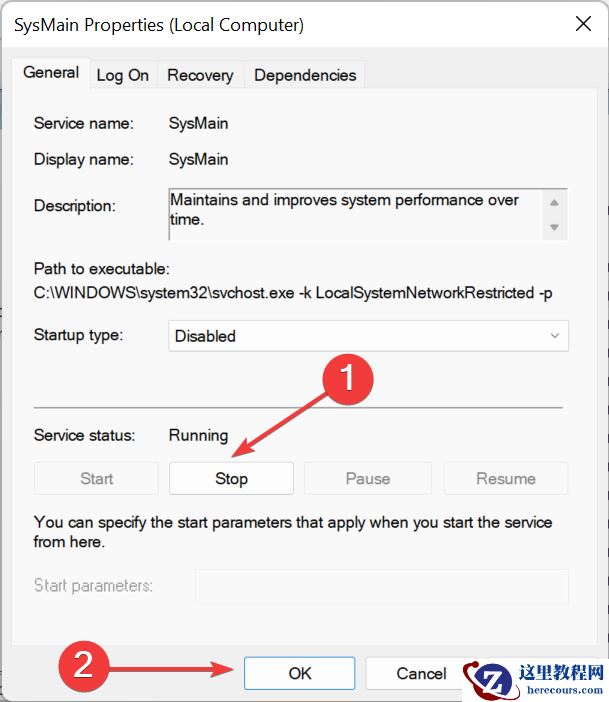Image resolution: width=609 pixels, height=702 pixels.
Task: Click the red circle numbered 2
Action: [84, 666]
